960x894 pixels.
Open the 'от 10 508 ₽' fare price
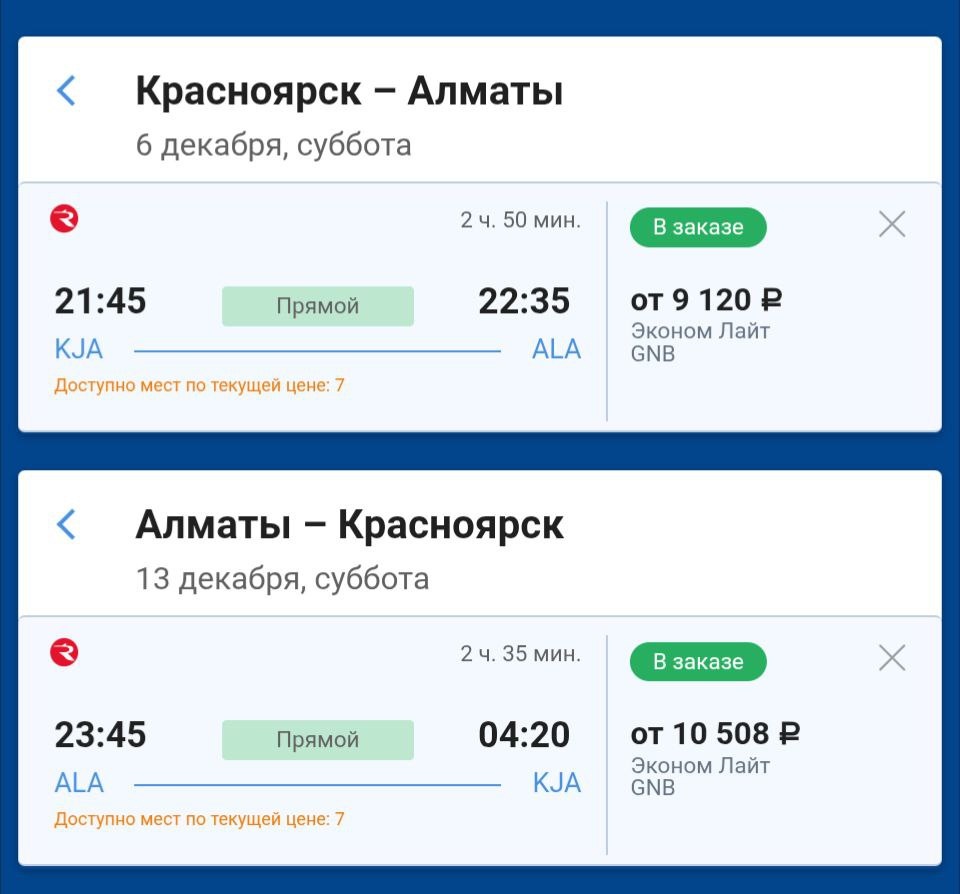[715, 734]
